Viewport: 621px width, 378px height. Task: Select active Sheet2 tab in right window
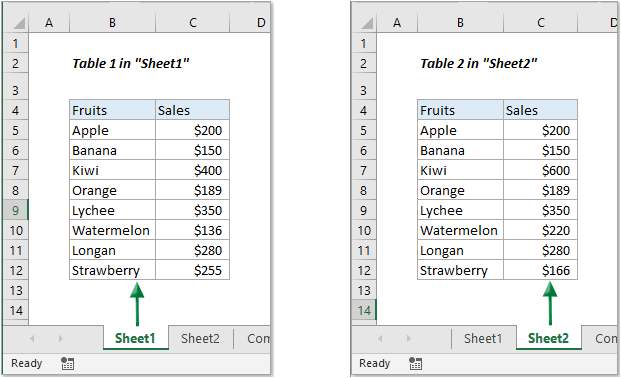coord(549,338)
